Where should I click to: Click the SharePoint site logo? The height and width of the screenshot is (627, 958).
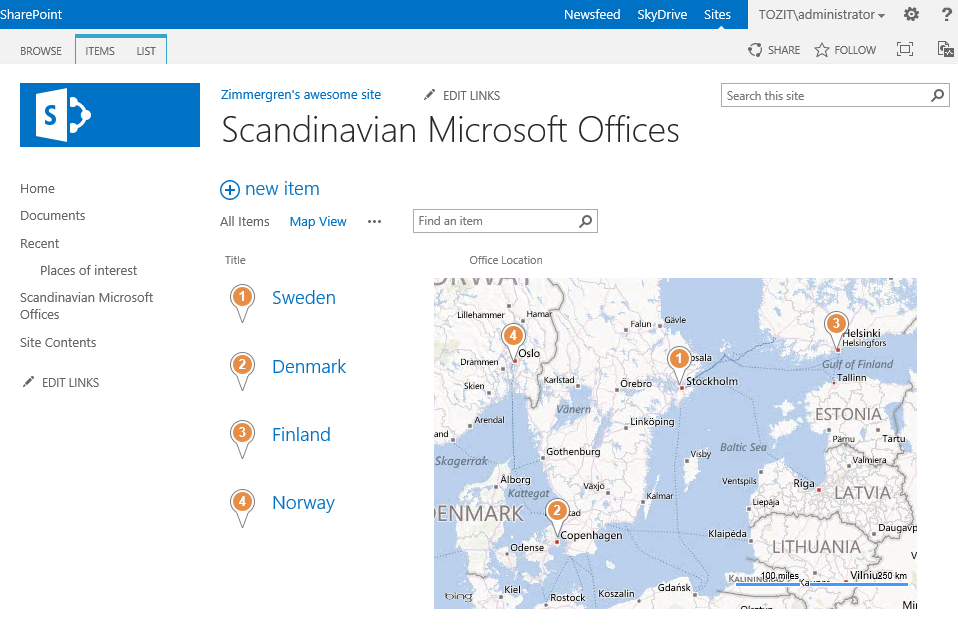click(x=110, y=115)
